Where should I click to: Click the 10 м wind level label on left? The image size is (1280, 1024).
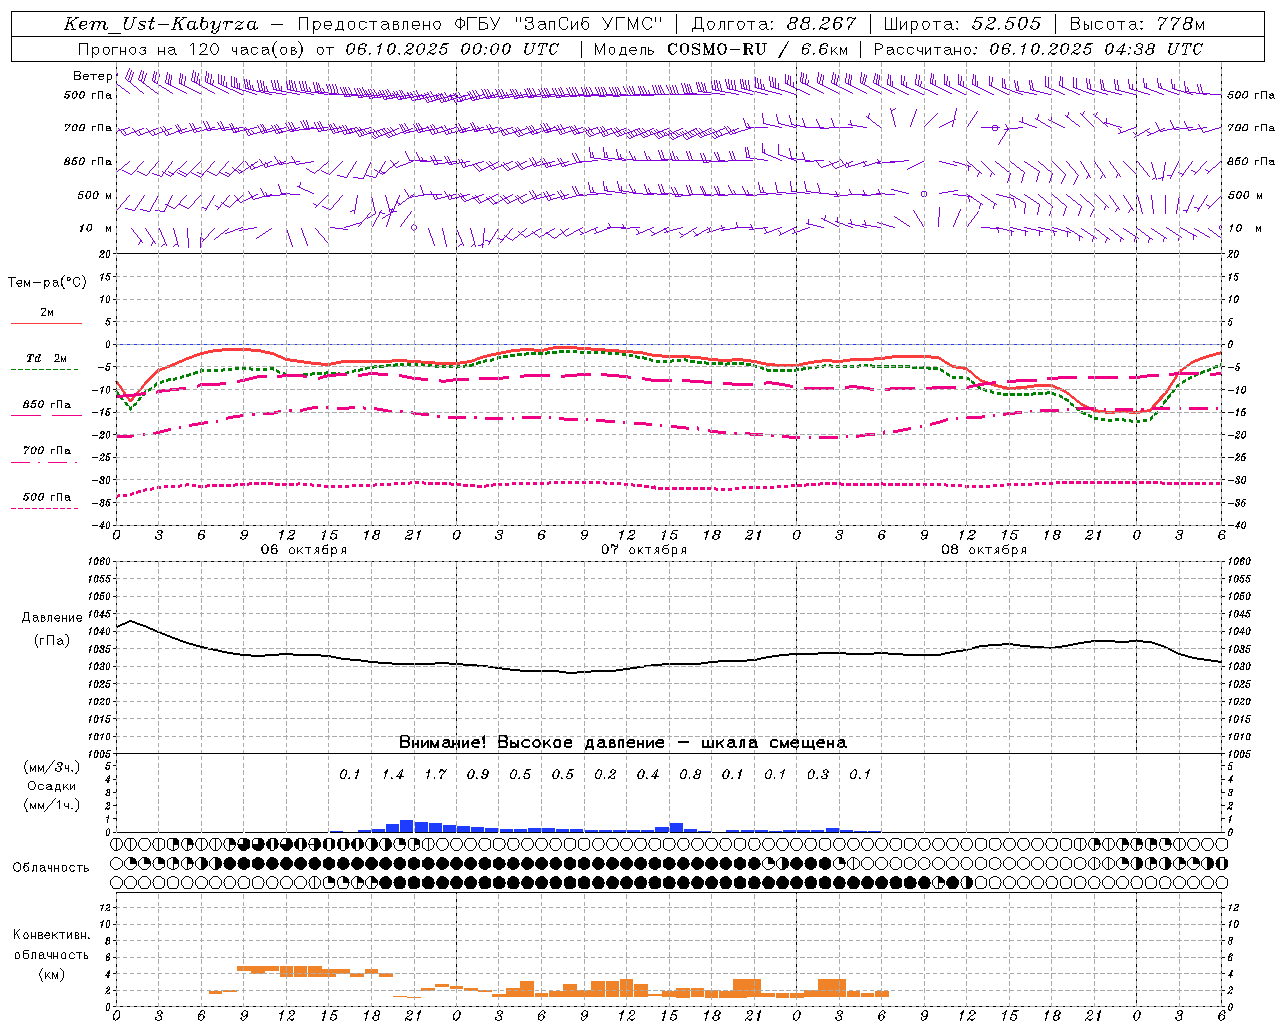(95, 228)
